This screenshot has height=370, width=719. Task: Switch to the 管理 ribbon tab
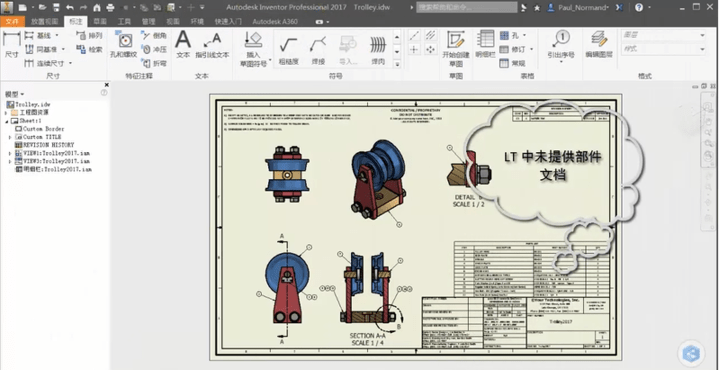point(149,22)
